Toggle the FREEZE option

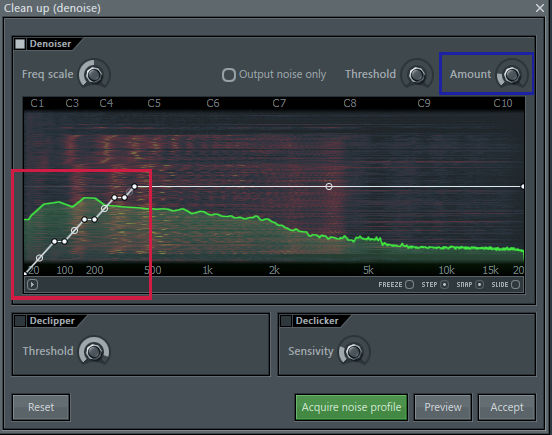409,284
